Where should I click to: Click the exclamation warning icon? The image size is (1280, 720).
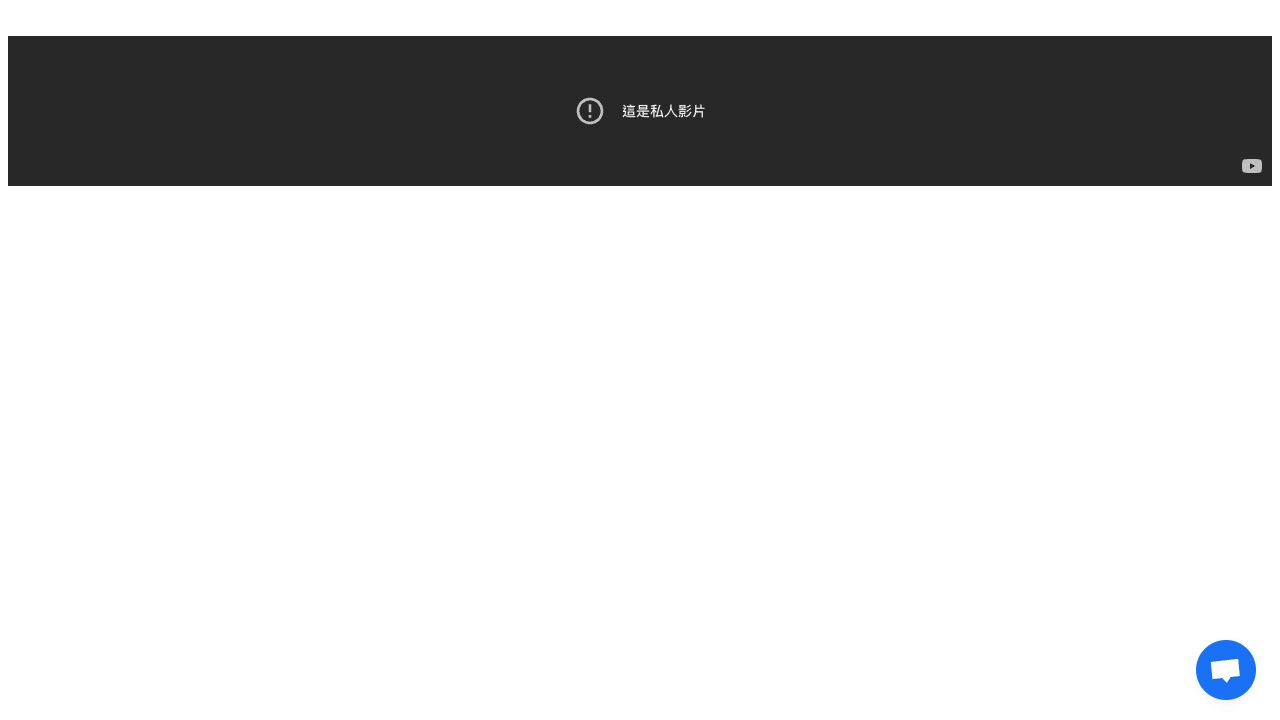590,111
